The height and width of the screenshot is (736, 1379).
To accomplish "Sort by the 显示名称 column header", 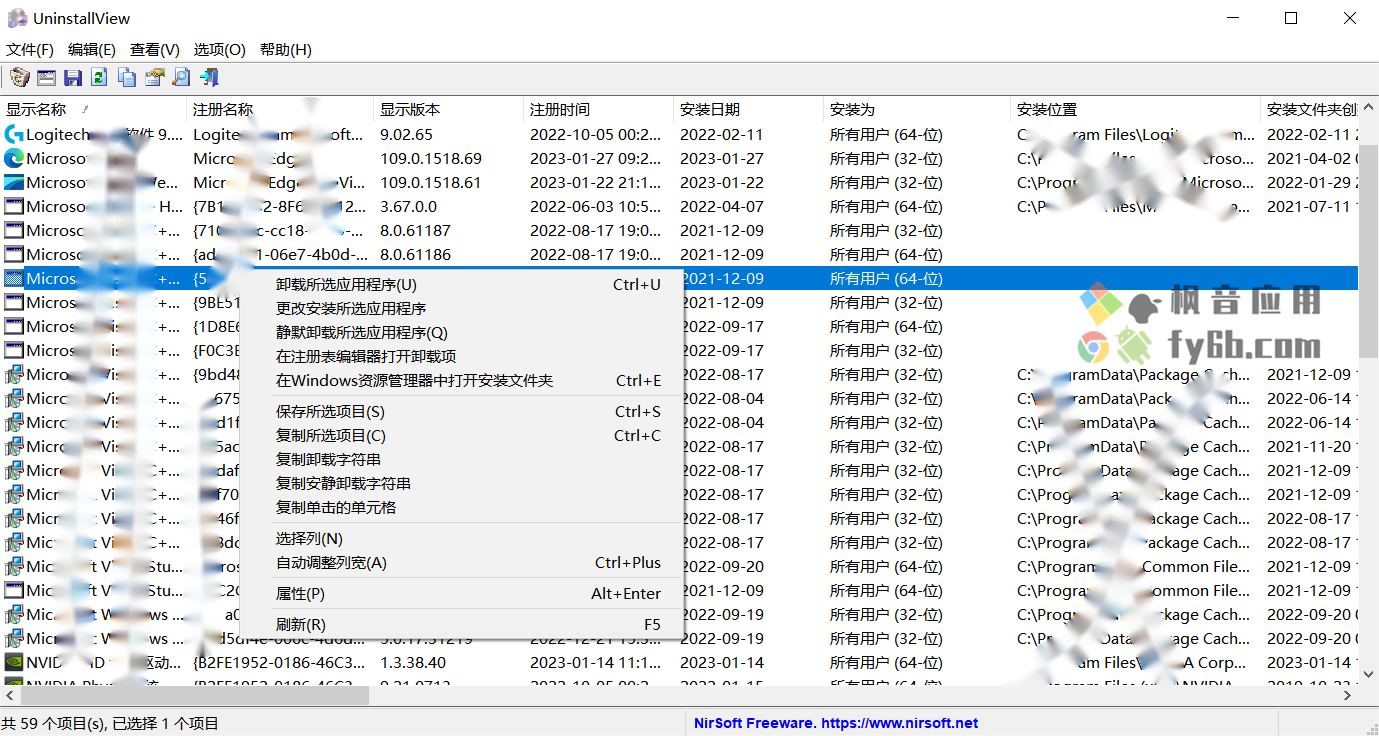I will (x=93, y=110).
